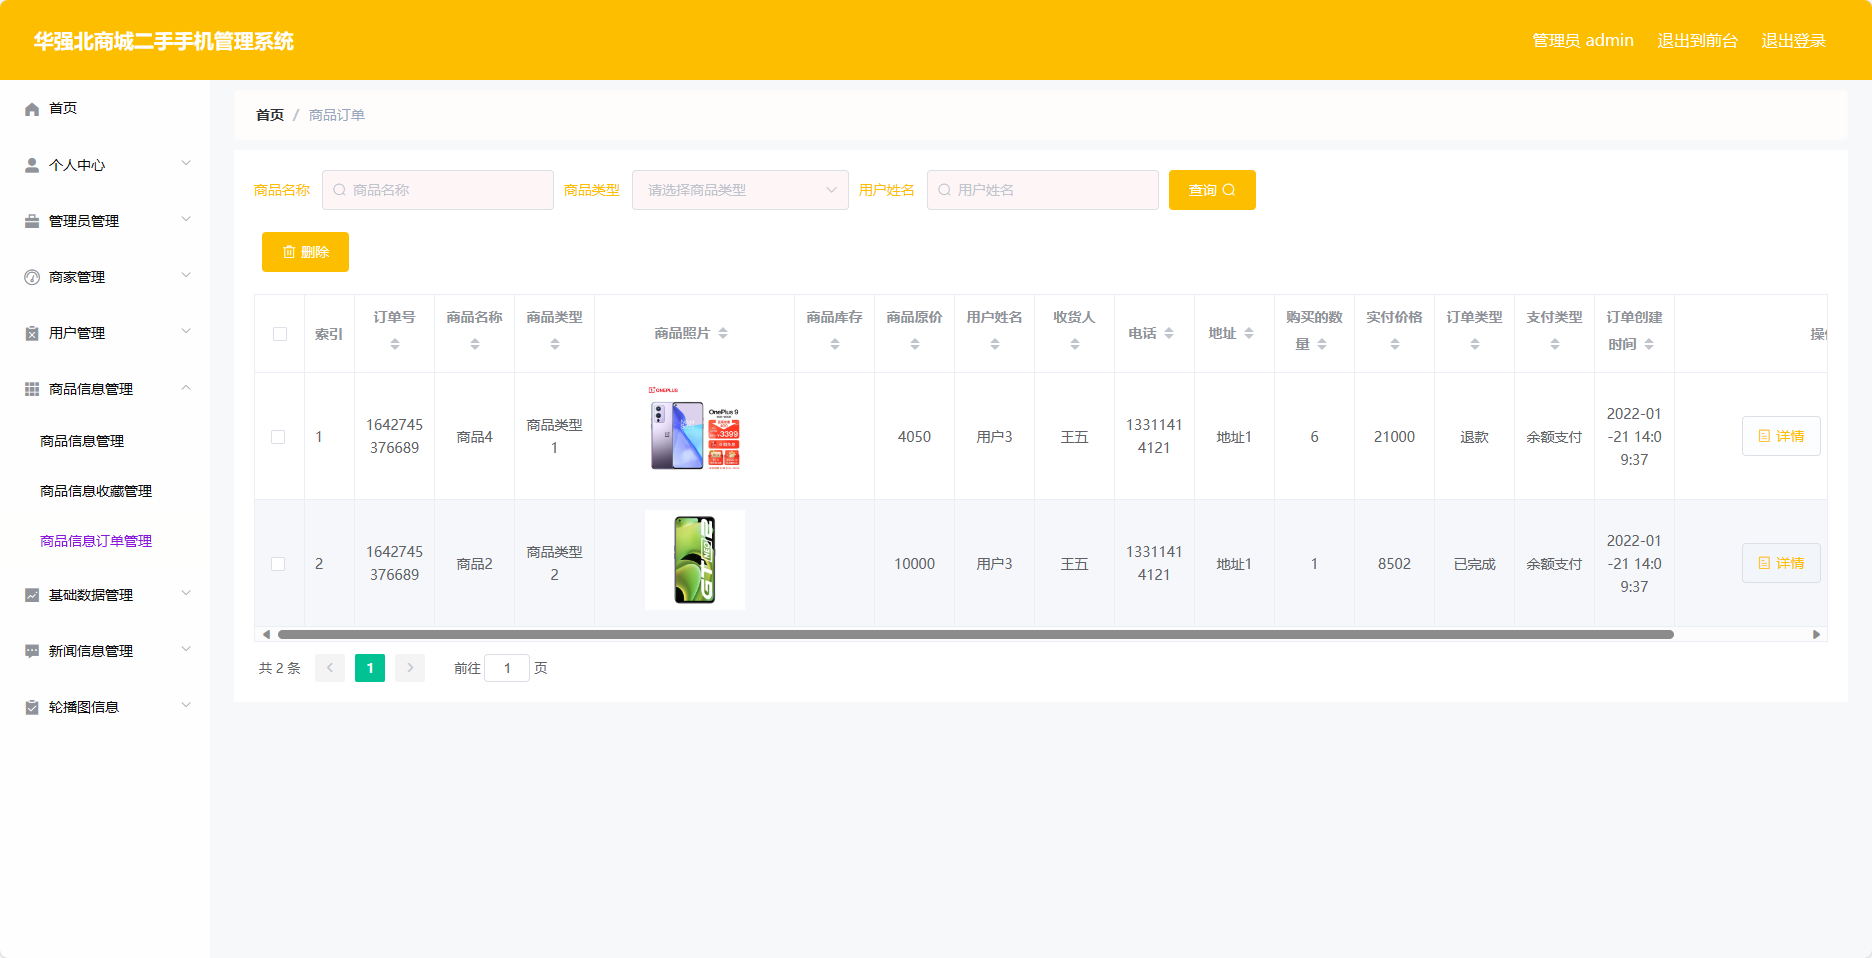Click the clipboard icon beside 轮播图信息
1872x958 pixels.
[32, 707]
